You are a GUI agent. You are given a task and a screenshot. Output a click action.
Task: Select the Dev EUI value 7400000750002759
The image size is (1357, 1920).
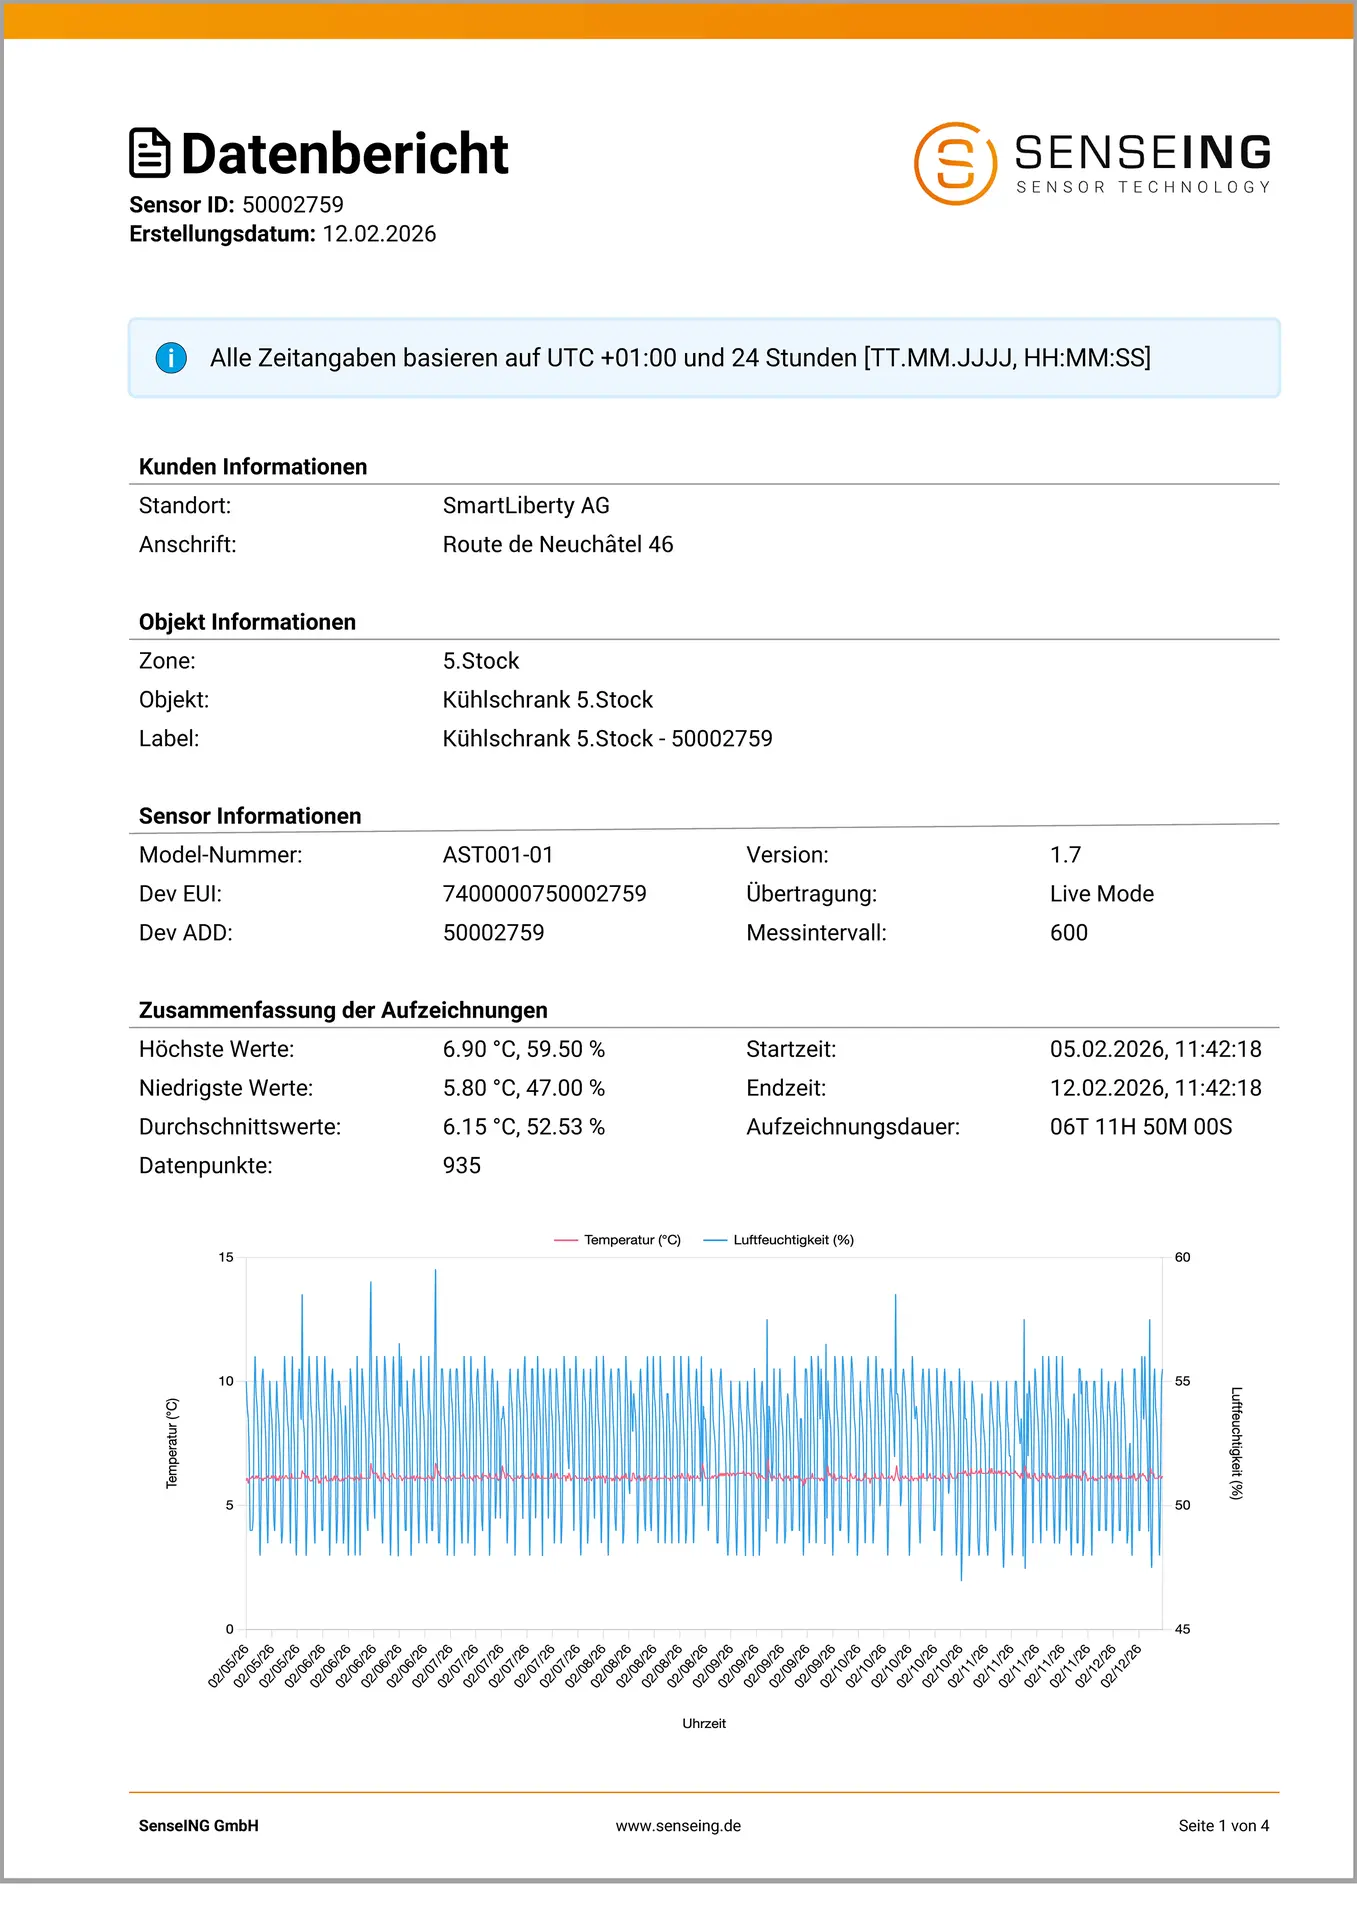click(544, 894)
